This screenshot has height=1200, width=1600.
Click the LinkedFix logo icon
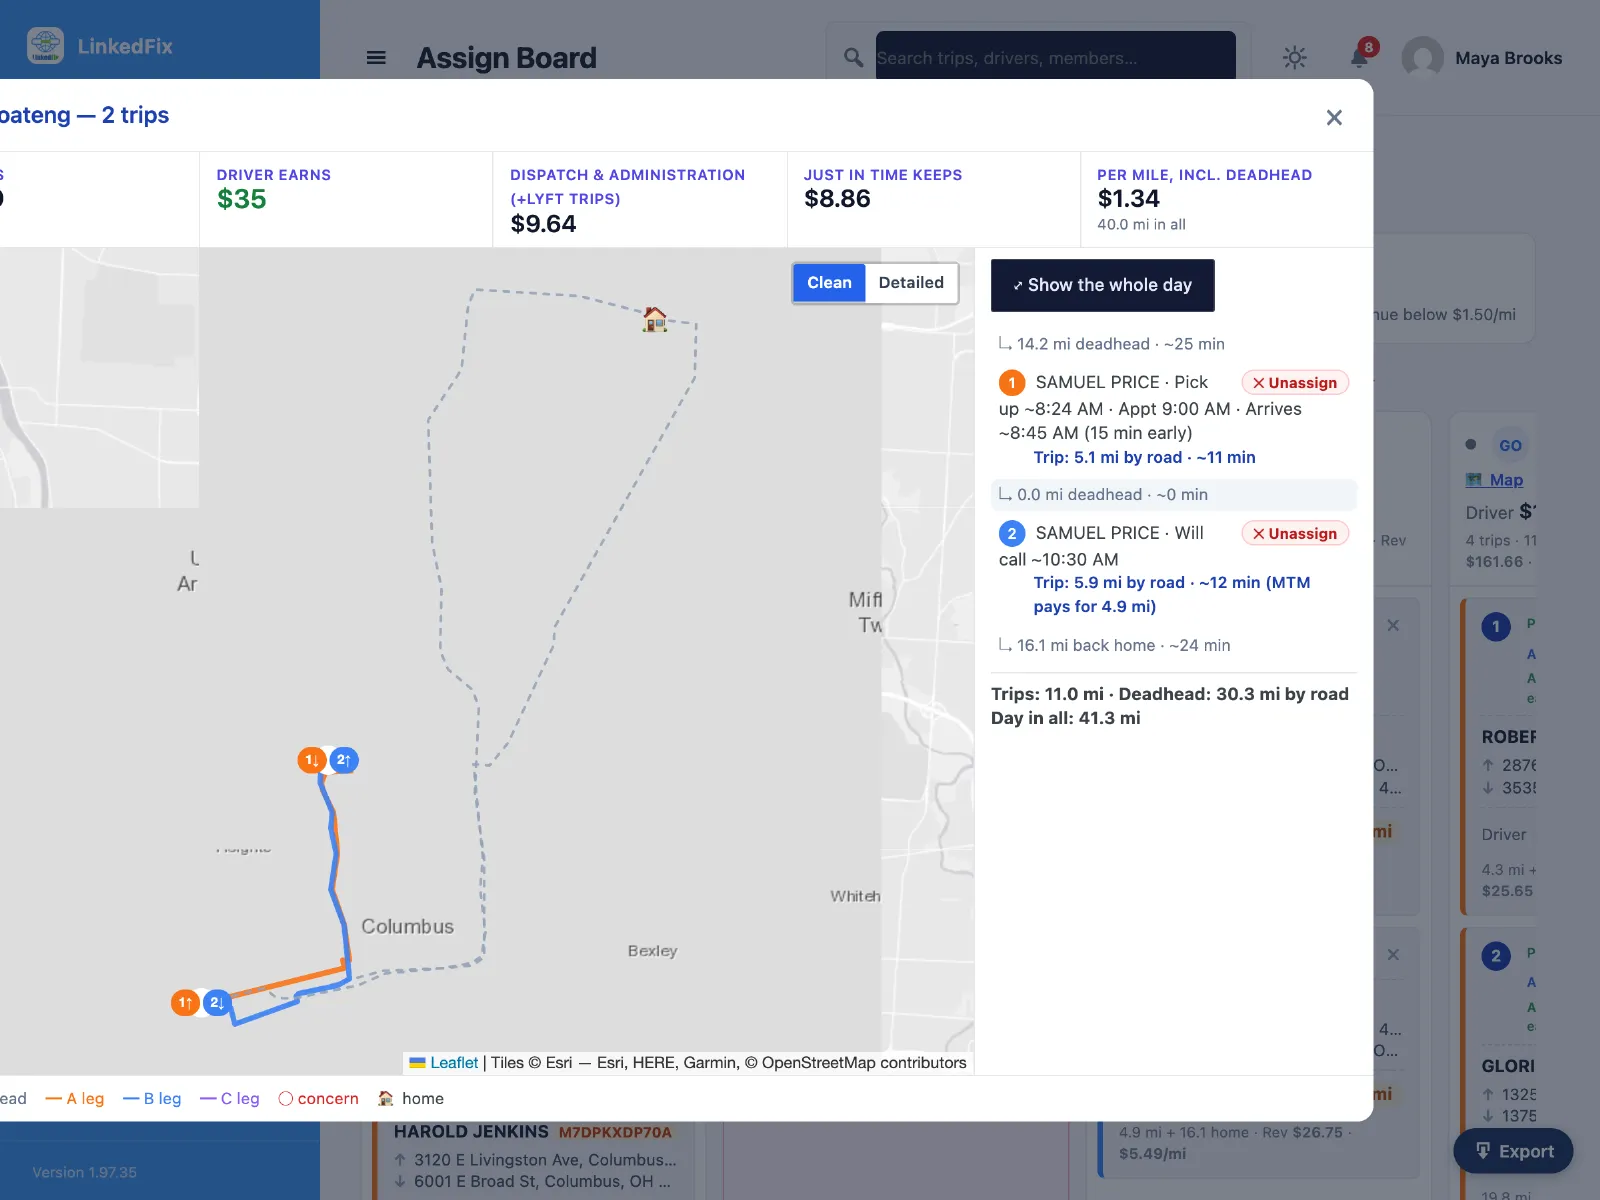[x=45, y=46]
